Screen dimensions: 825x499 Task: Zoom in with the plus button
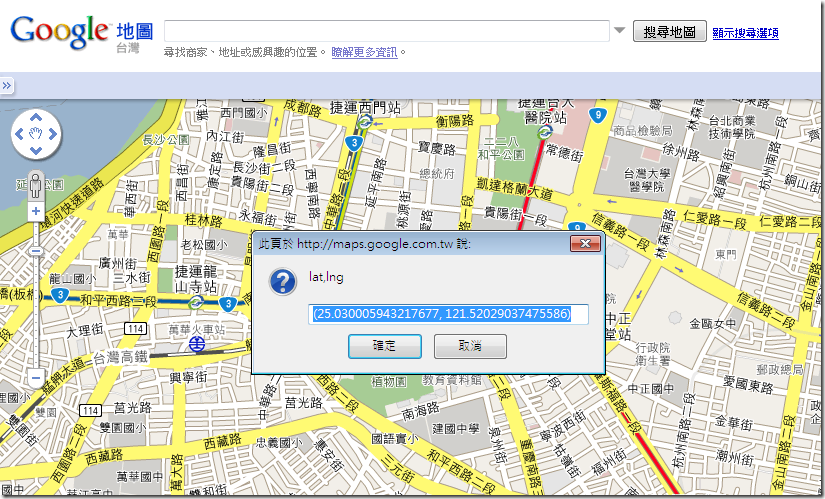point(36,212)
